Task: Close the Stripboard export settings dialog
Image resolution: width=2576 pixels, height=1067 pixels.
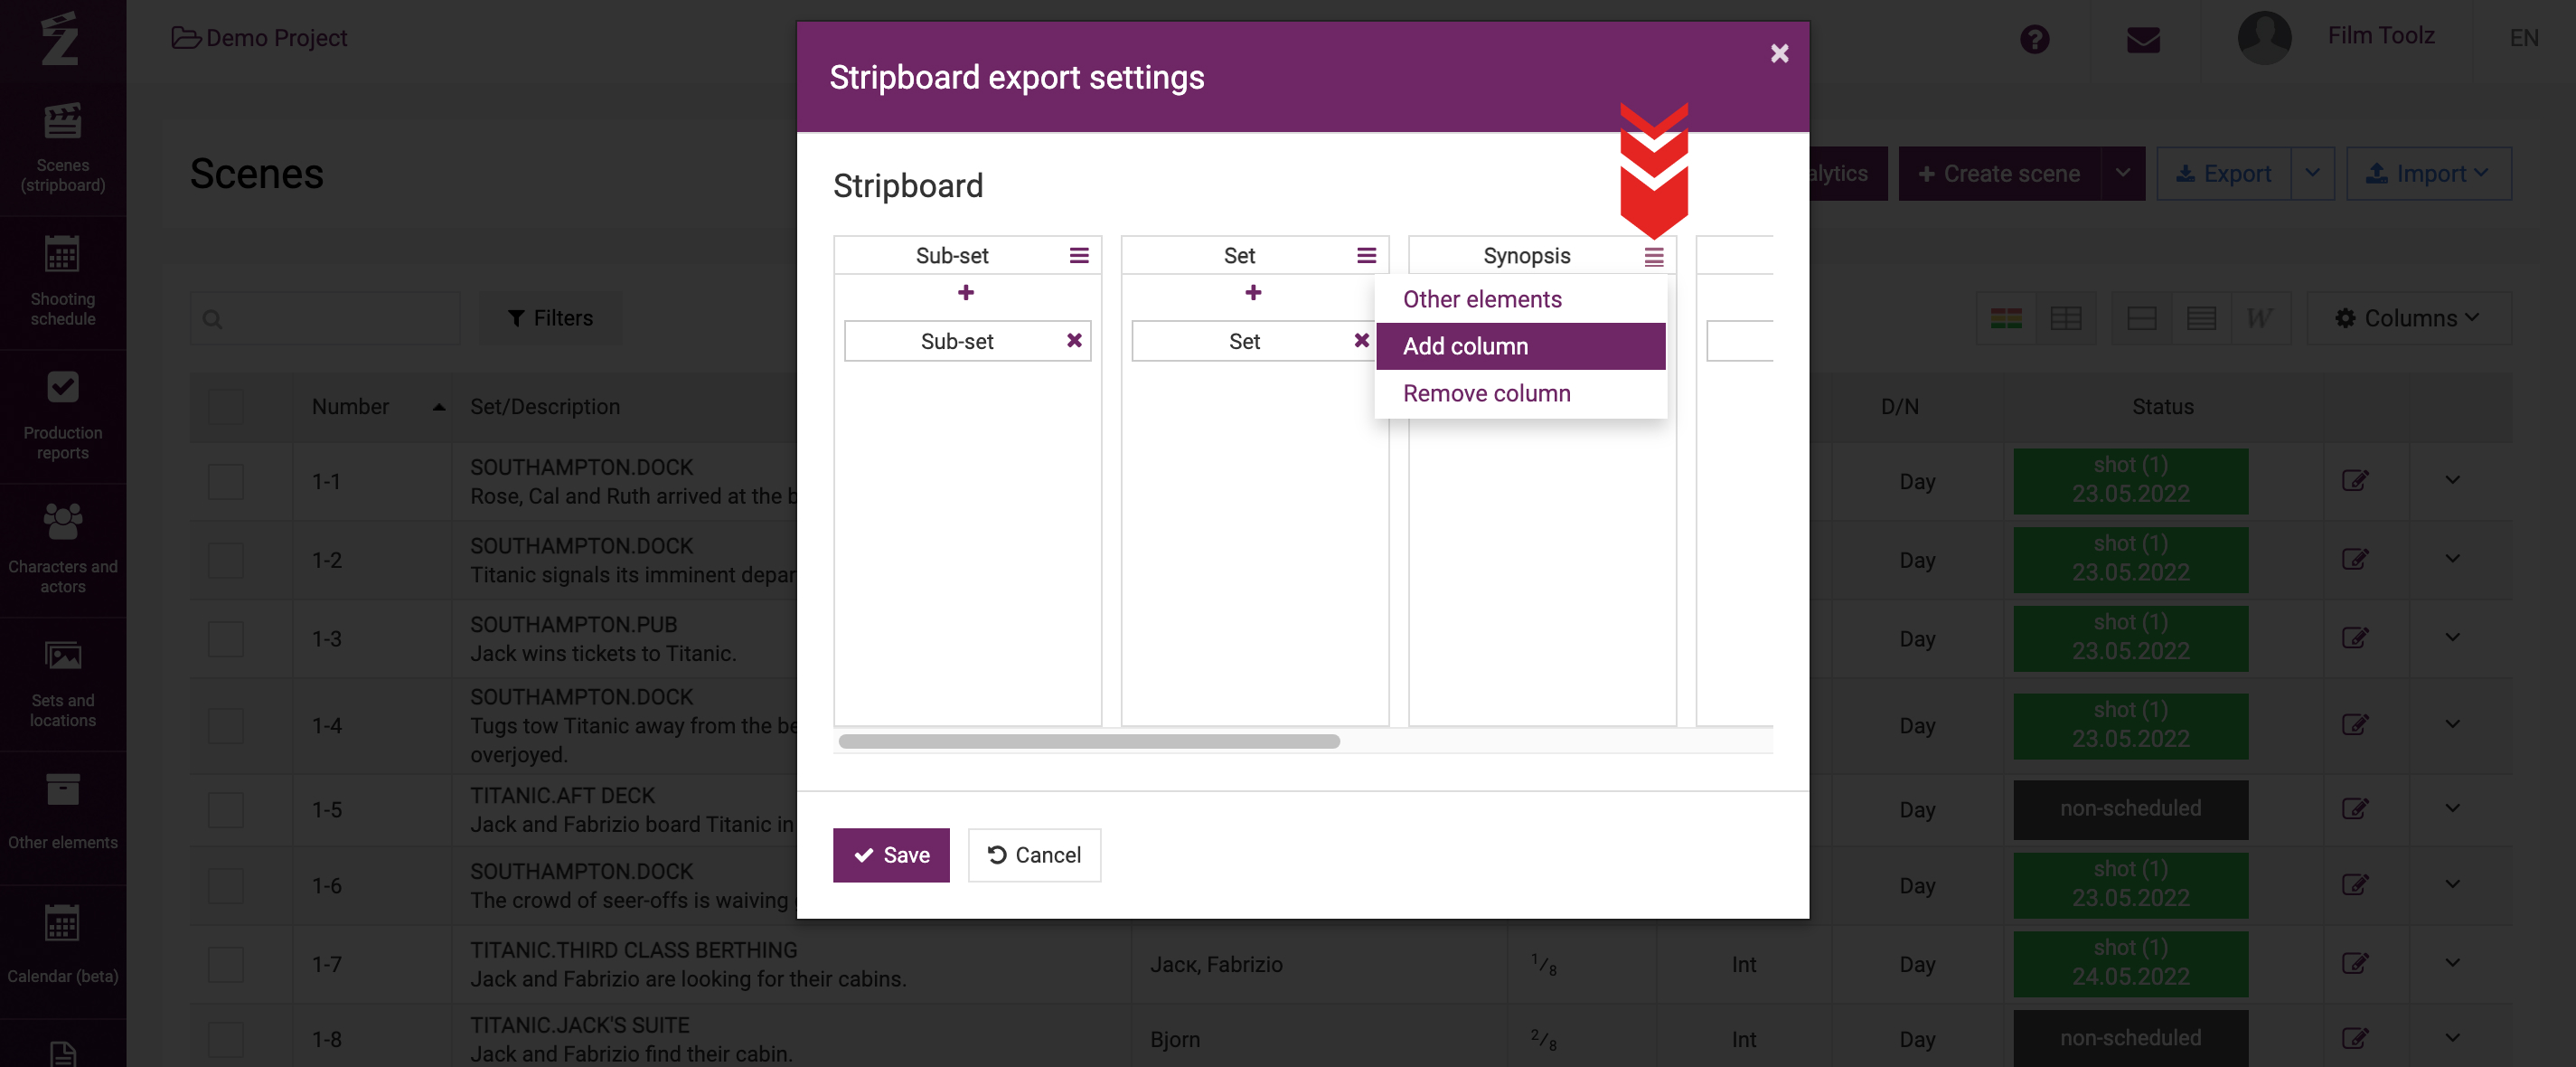Action: (1779, 53)
